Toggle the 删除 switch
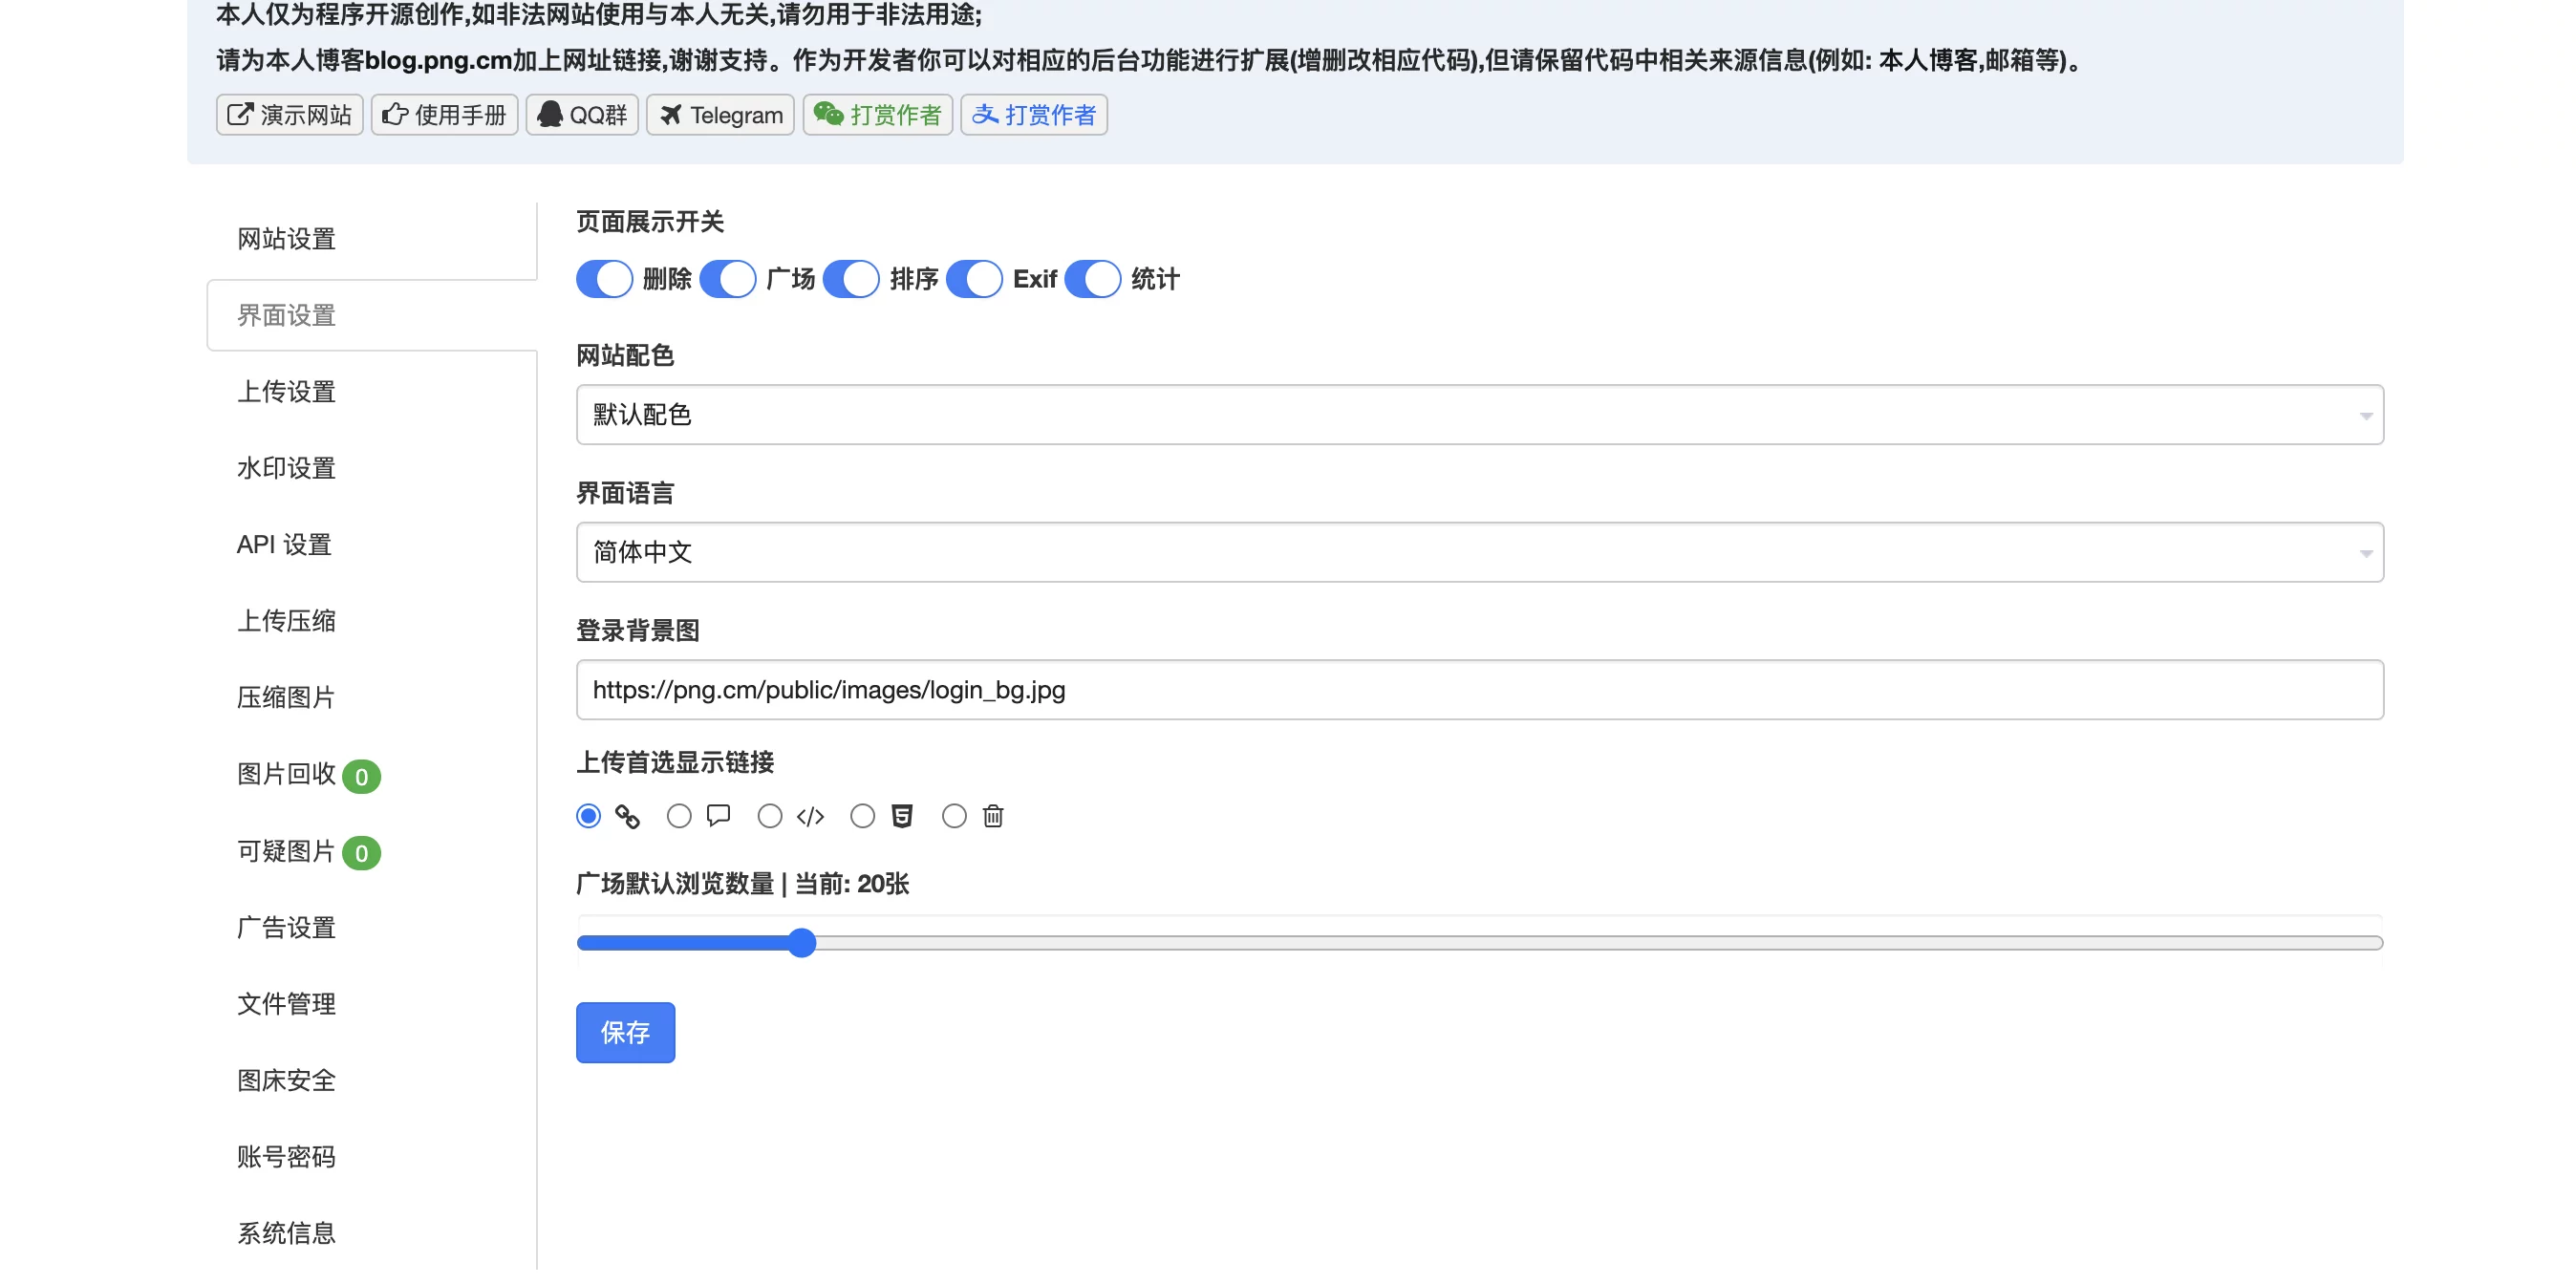 [604, 279]
